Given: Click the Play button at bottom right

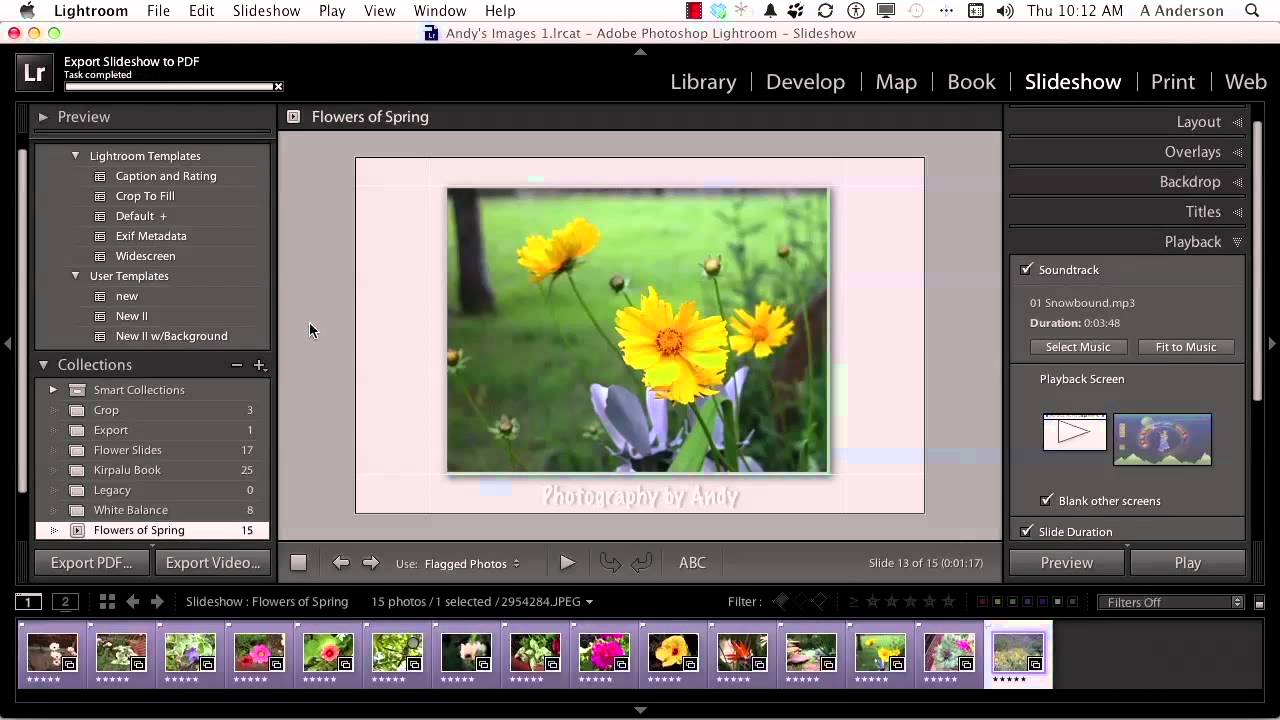Looking at the screenshot, I should click(x=1188, y=563).
